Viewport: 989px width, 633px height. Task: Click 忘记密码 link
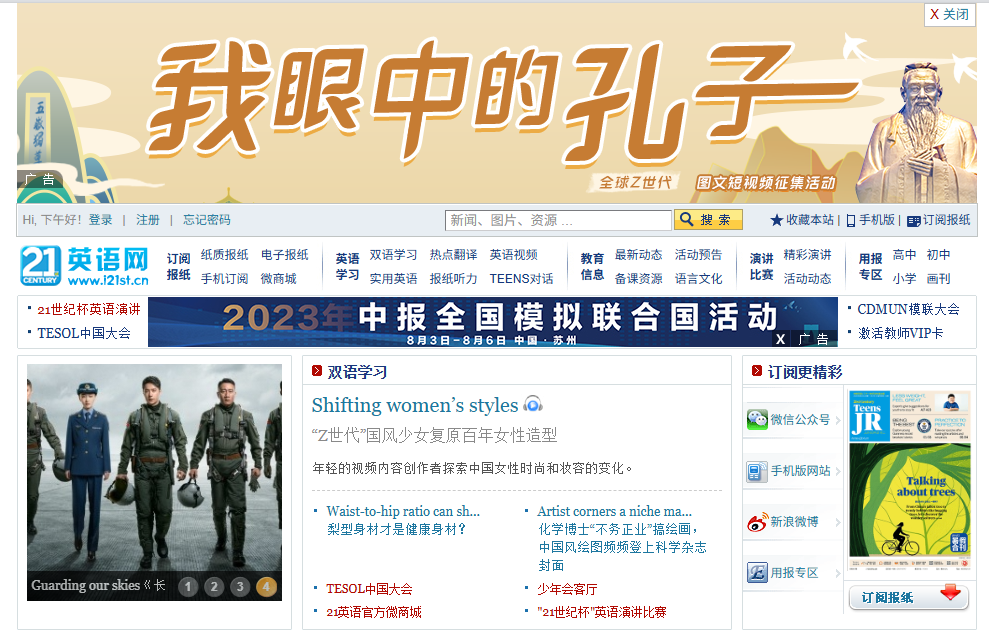pyautogui.click(x=207, y=220)
